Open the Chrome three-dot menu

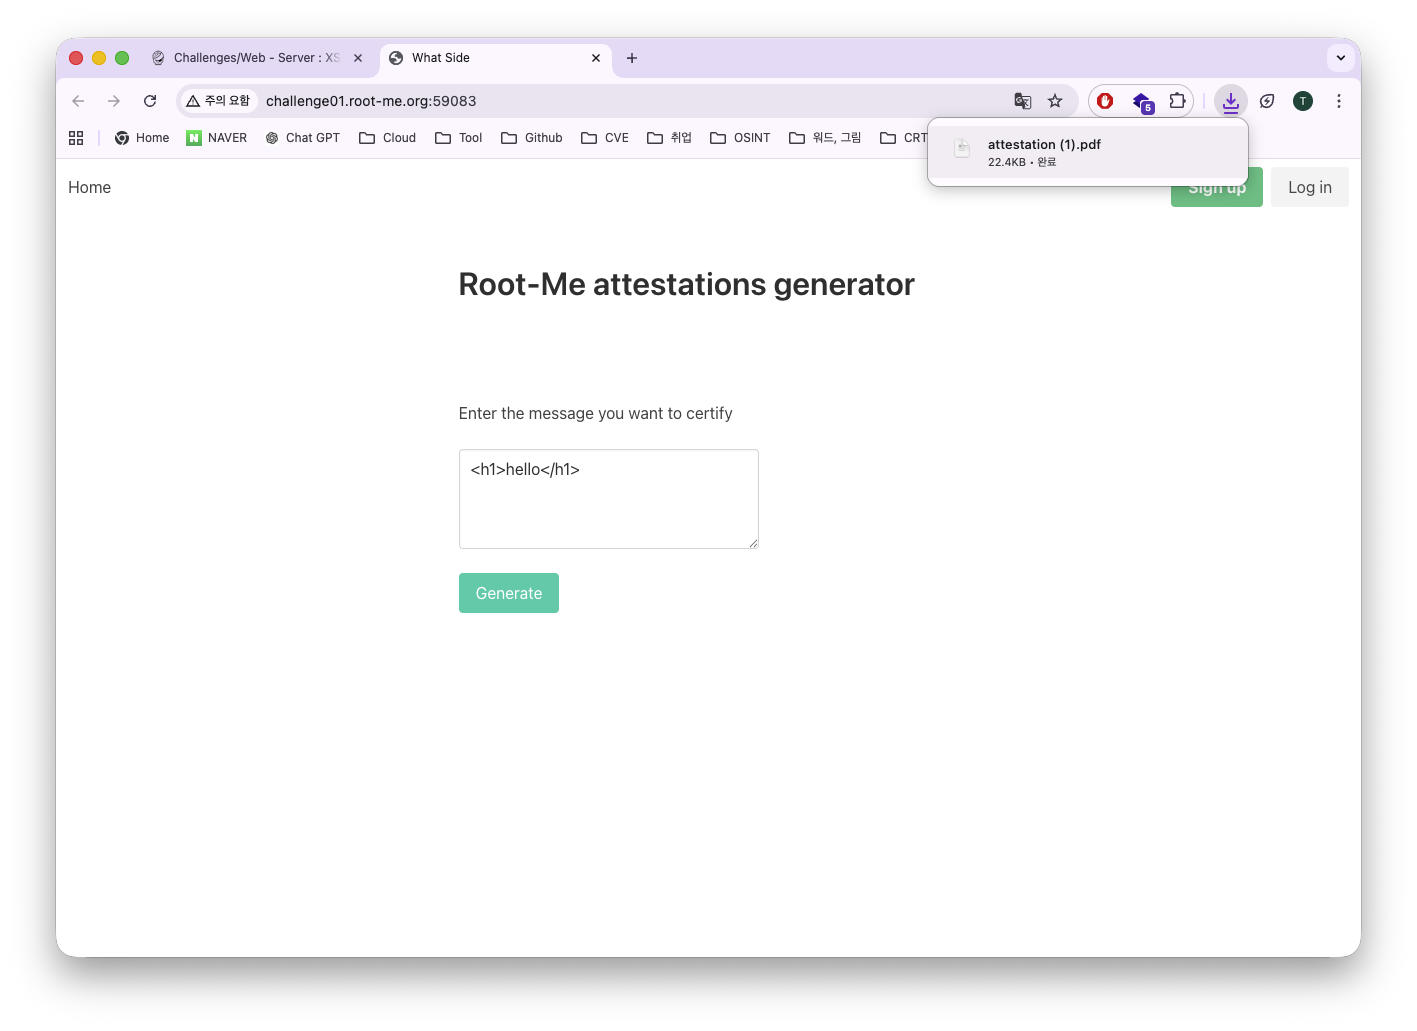point(1339,101)
